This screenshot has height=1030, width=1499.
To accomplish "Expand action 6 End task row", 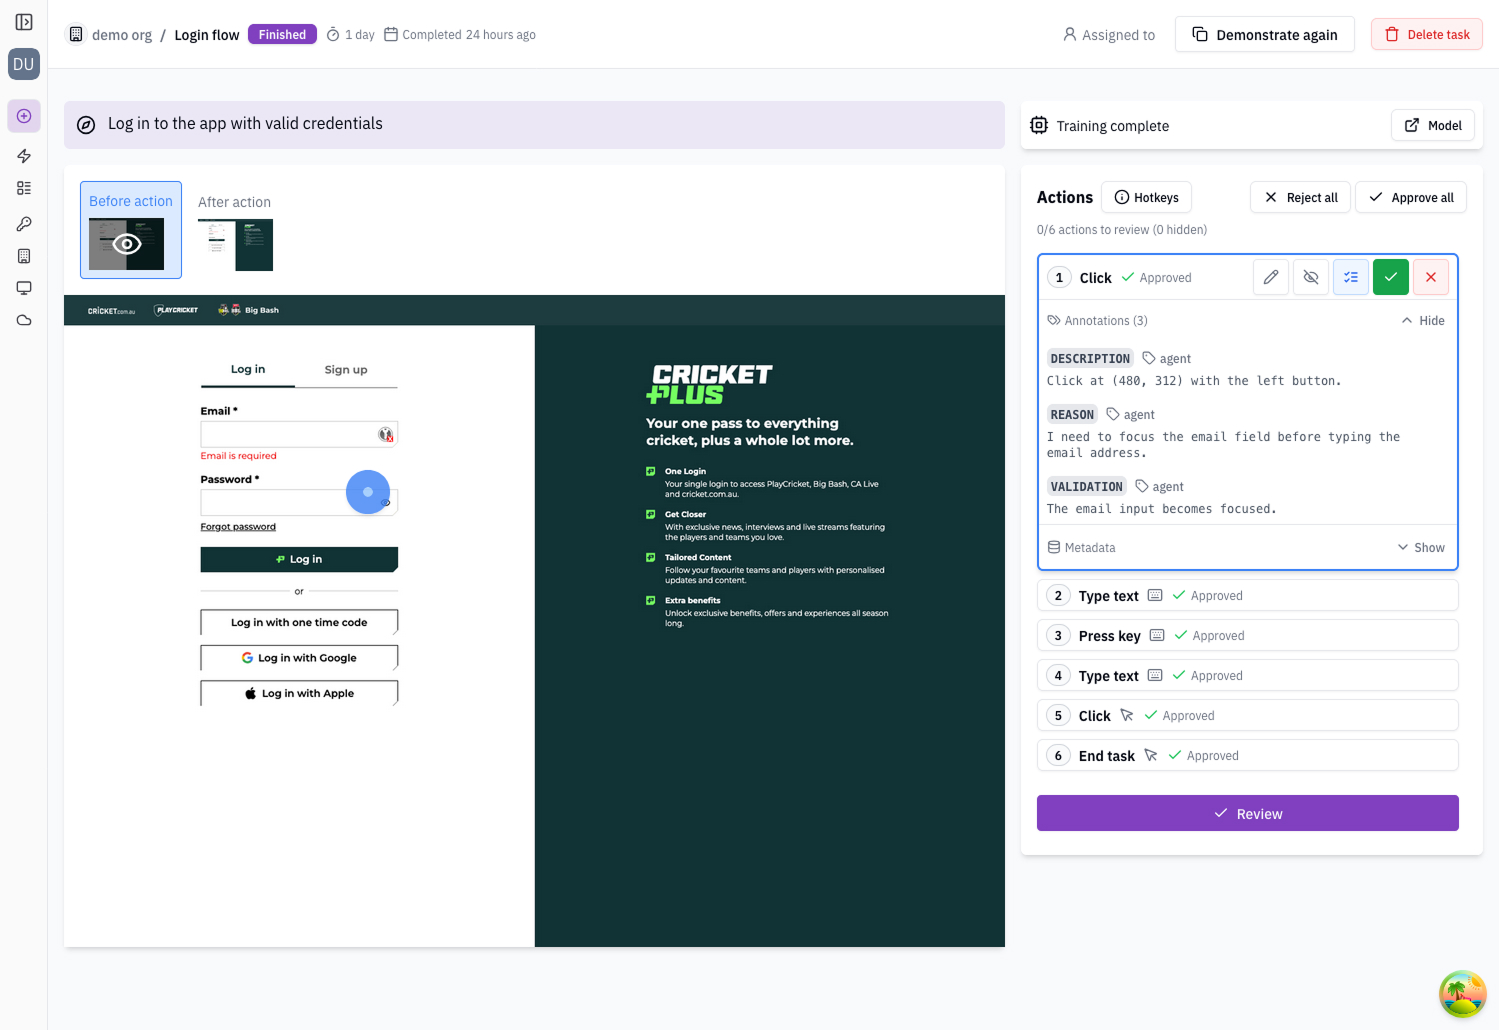I will coord(1248,755).
